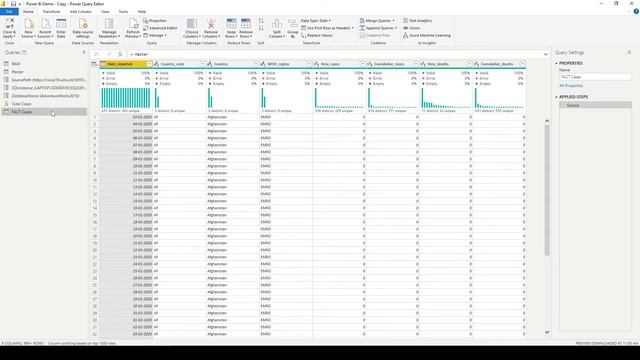Image resolution: width=640 pixels, height=360 pixels.
Task: Open query Properties in the ribbon
Action: (155, 20)
